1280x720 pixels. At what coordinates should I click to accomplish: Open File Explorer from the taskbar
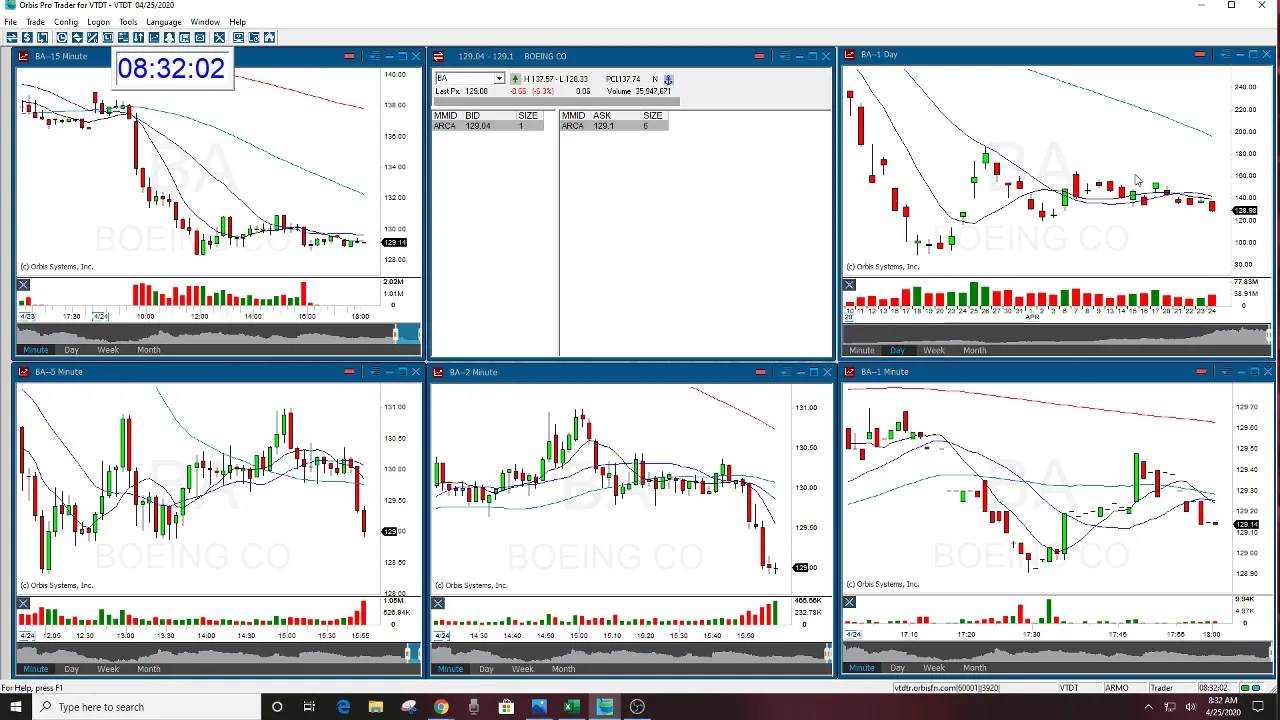376,707
